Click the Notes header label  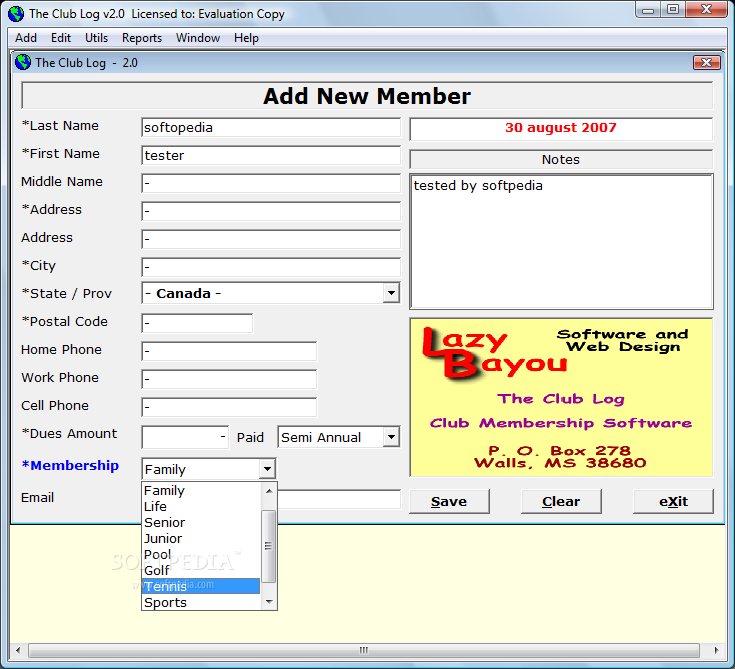click(561, 159)
